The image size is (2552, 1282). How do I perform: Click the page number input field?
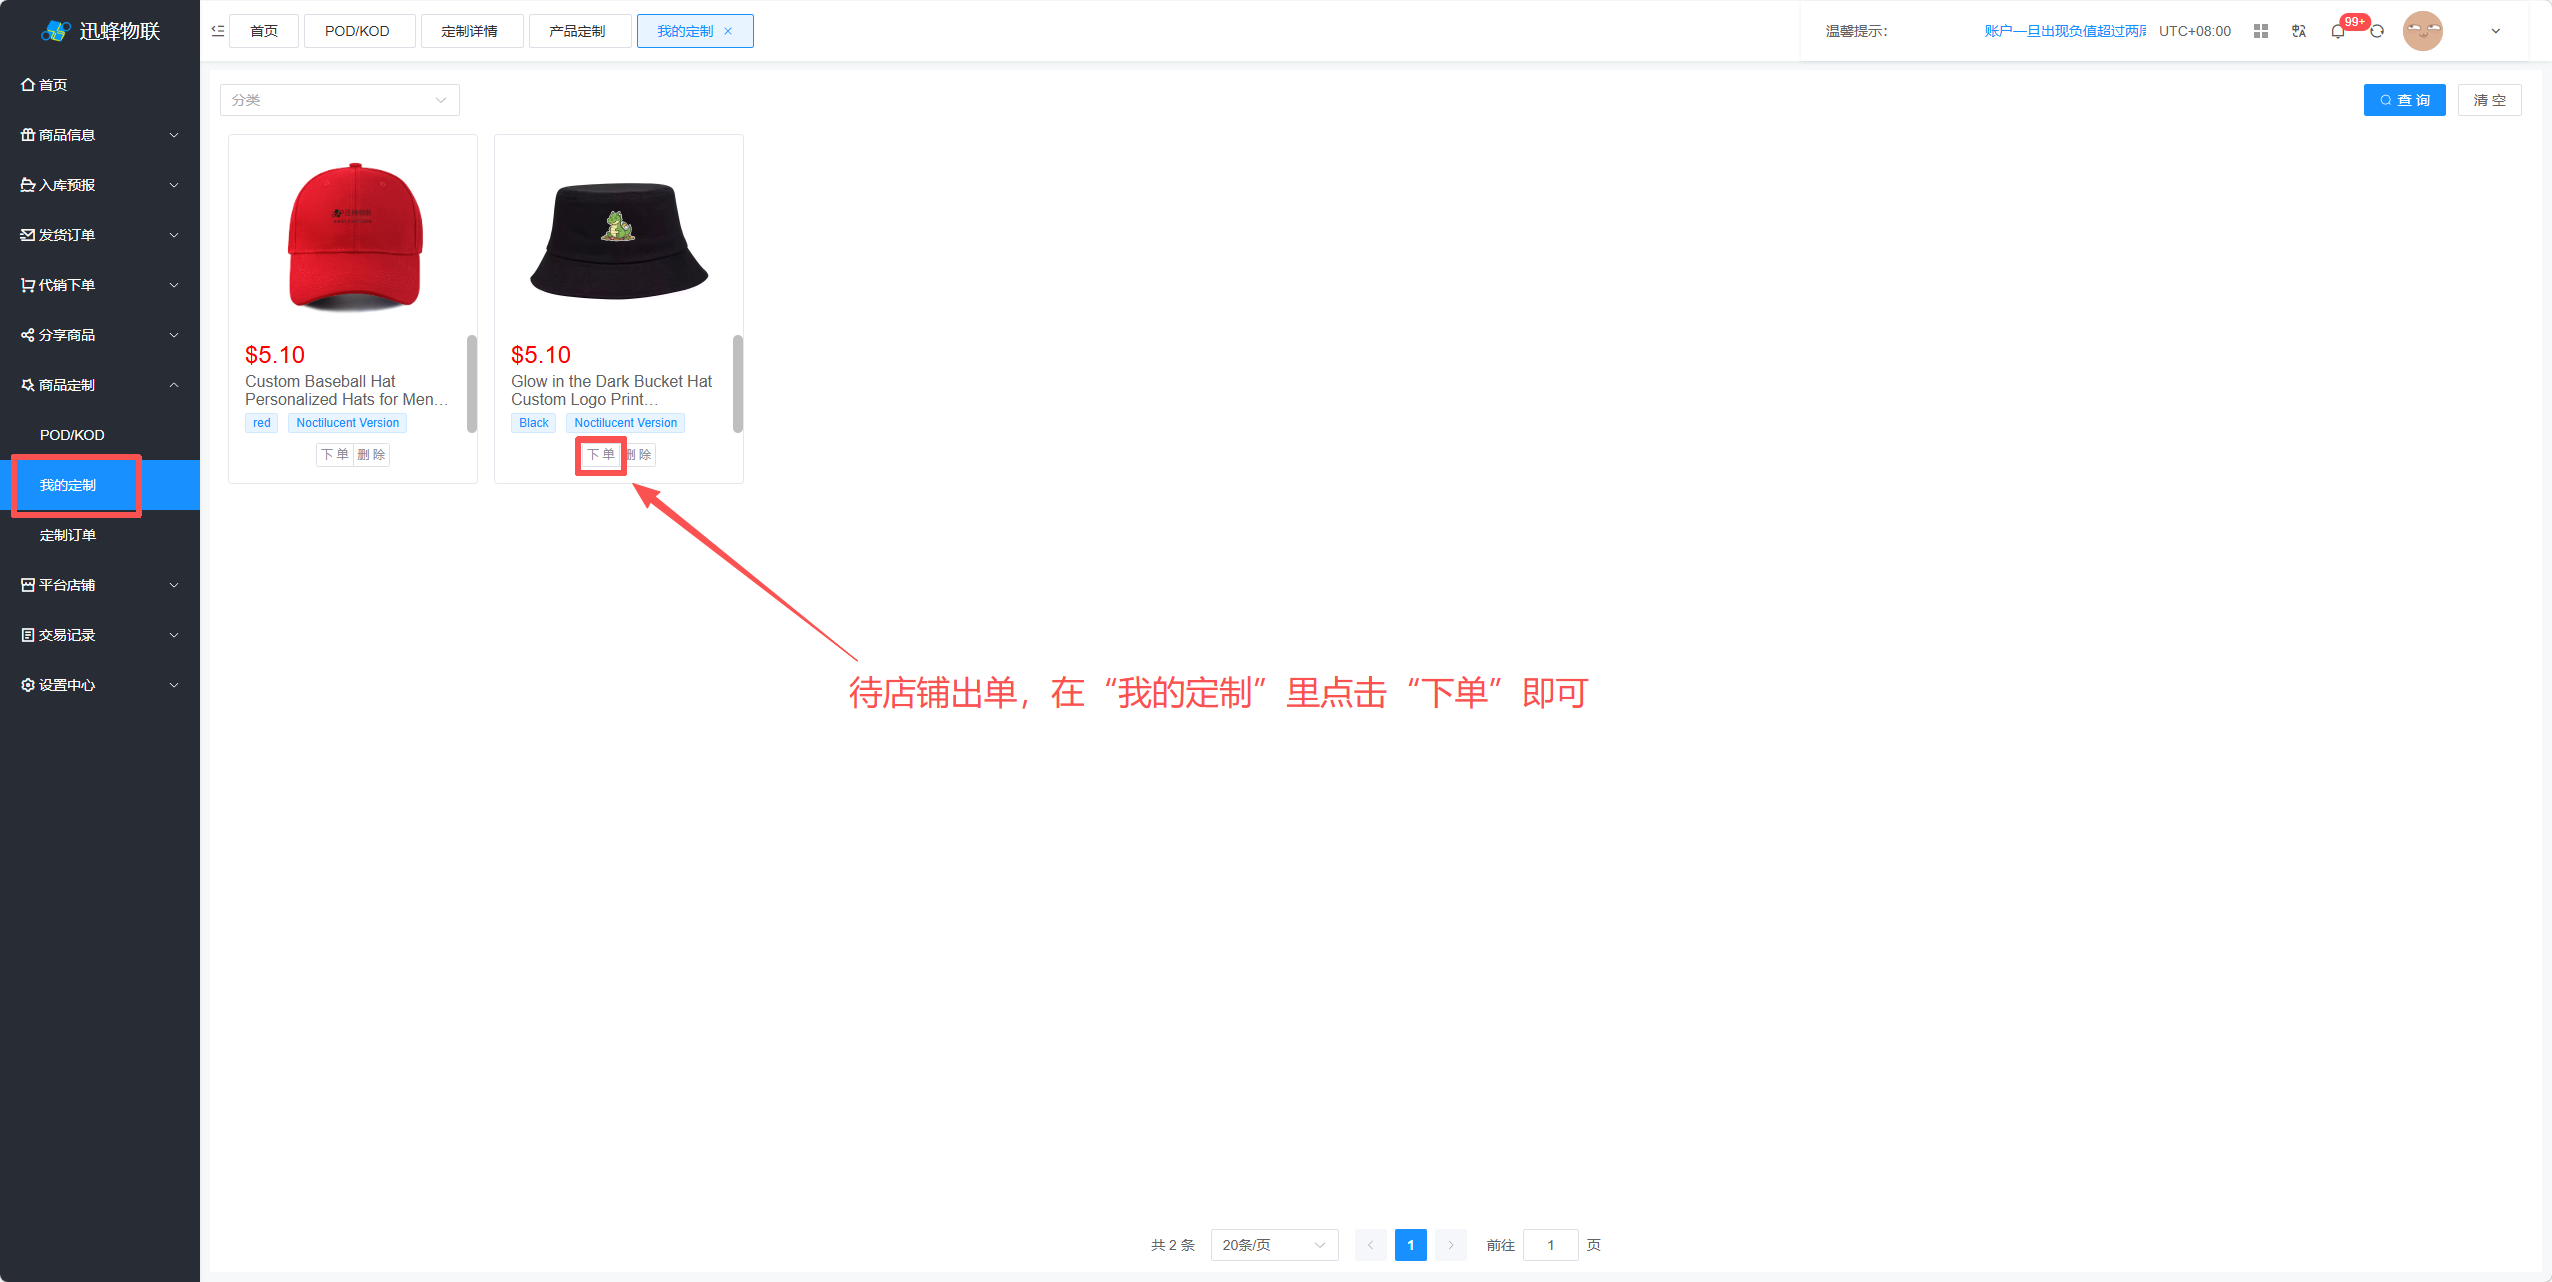[x=1550, y=1245]
